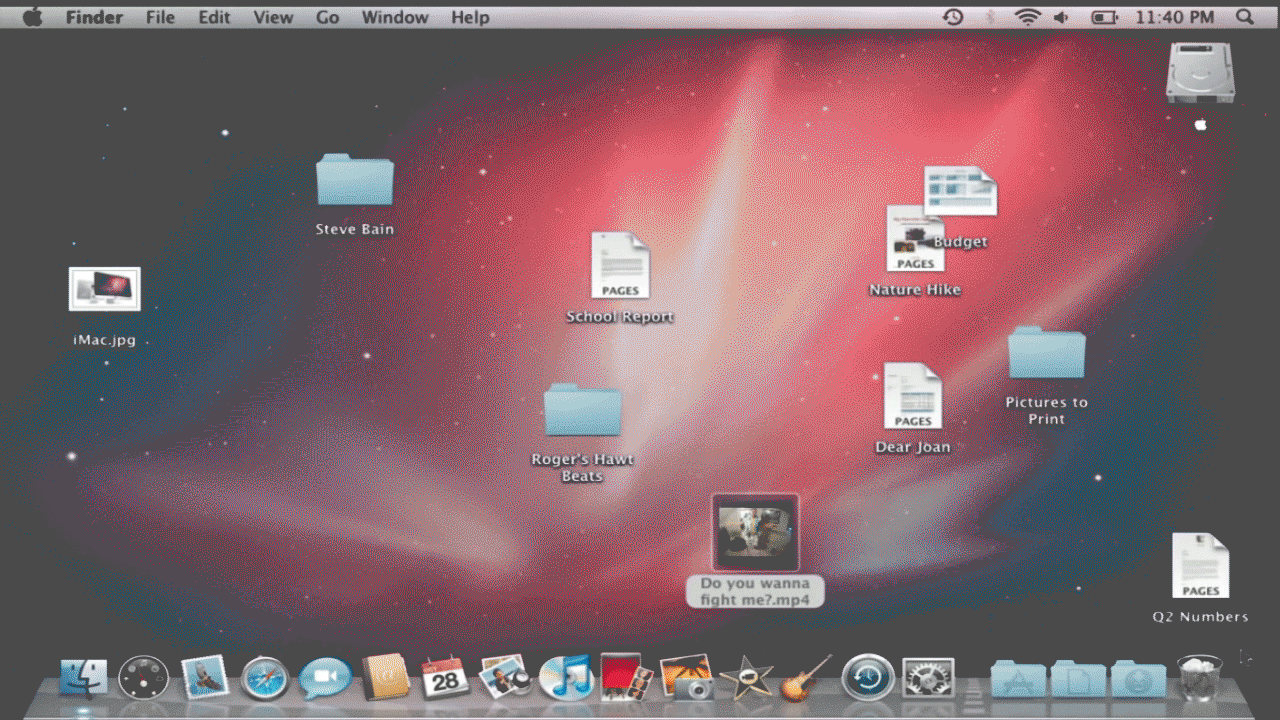Launch iTunes from the Dock
Screen dimensions: 1280x720
click(565, 676)
